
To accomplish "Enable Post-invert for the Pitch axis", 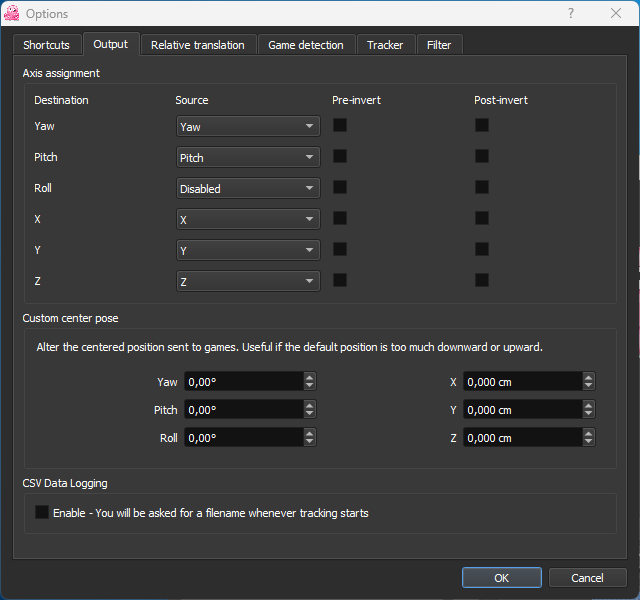I will click(x=482, y=156).
